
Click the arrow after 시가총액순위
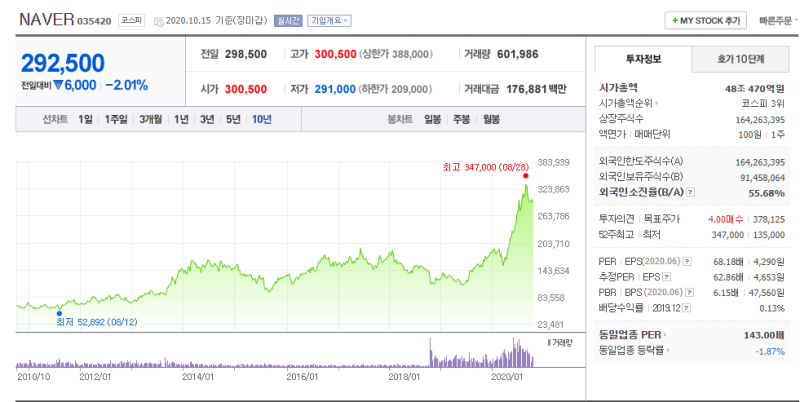(x=656, y=104)
